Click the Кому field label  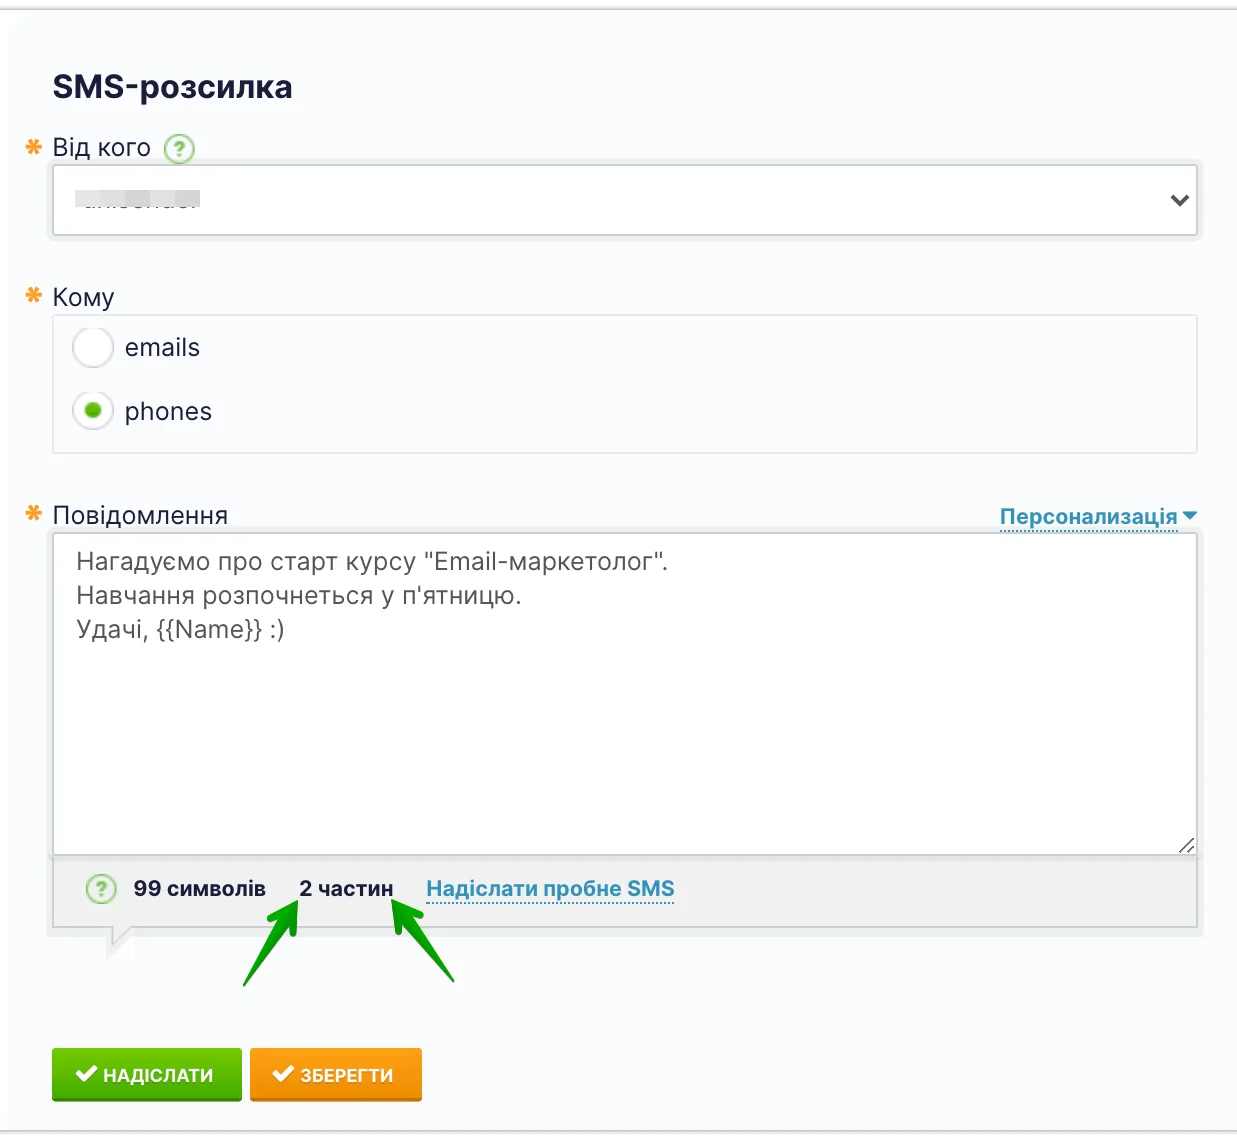coord(83,297)
